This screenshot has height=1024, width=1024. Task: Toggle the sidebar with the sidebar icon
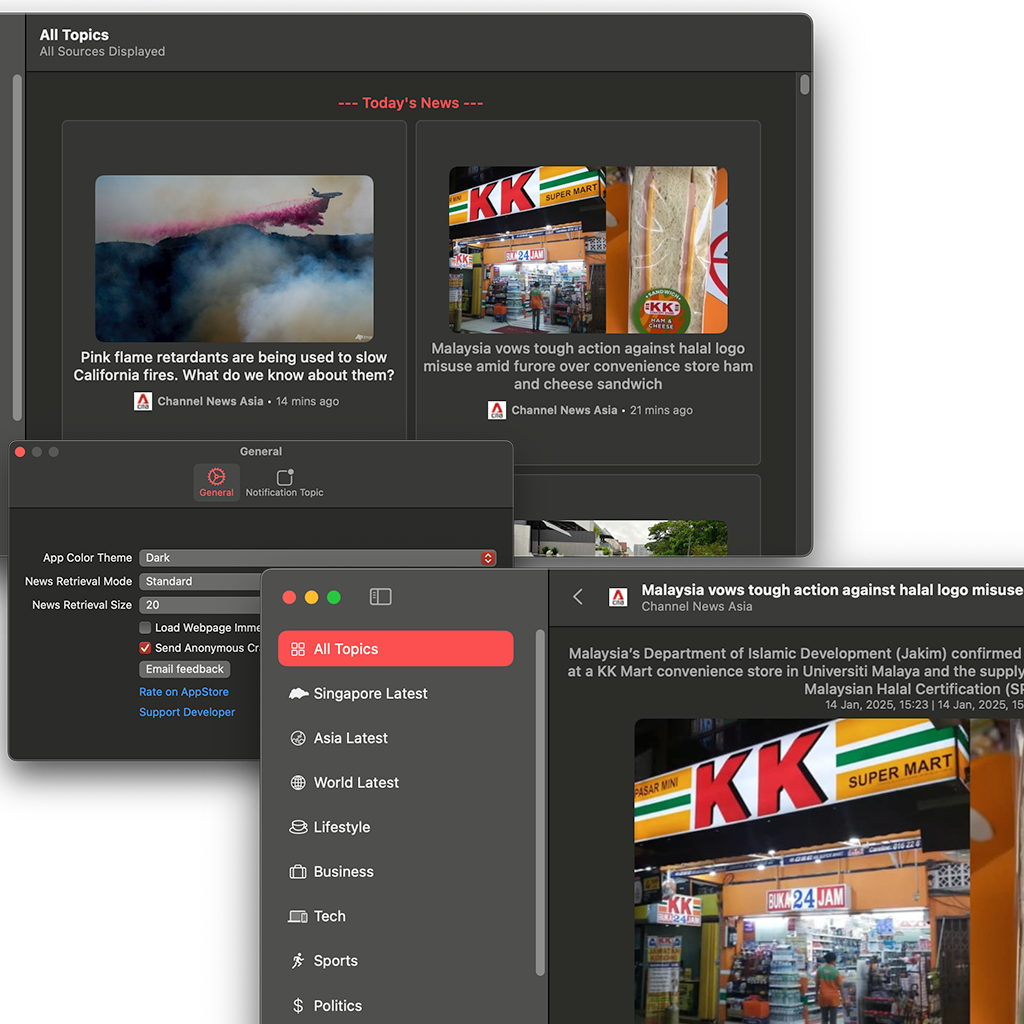(x=381, y=597)
